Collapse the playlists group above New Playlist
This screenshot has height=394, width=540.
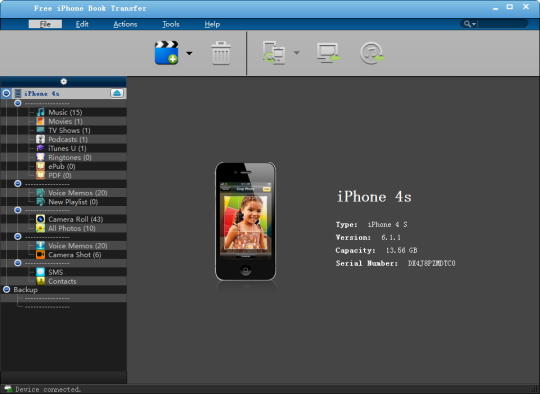pyautogui.click(x=18, y=184)
